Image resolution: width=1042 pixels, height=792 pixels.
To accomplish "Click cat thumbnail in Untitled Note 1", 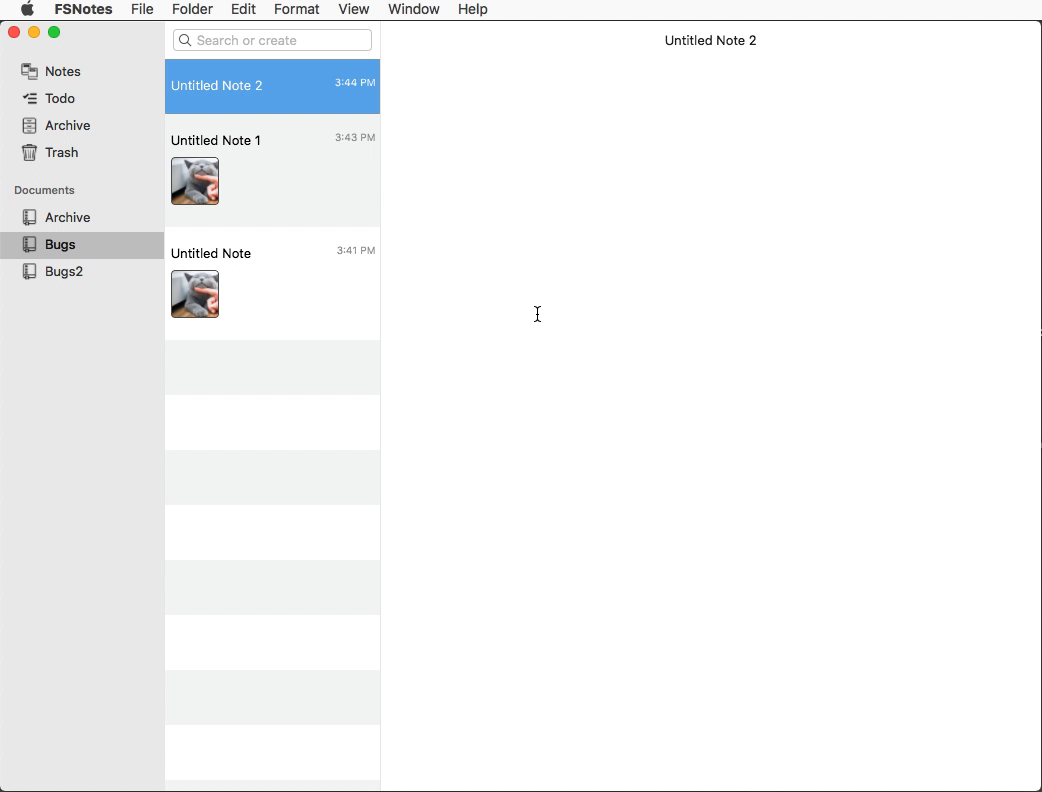I will (x=195, y=181).
